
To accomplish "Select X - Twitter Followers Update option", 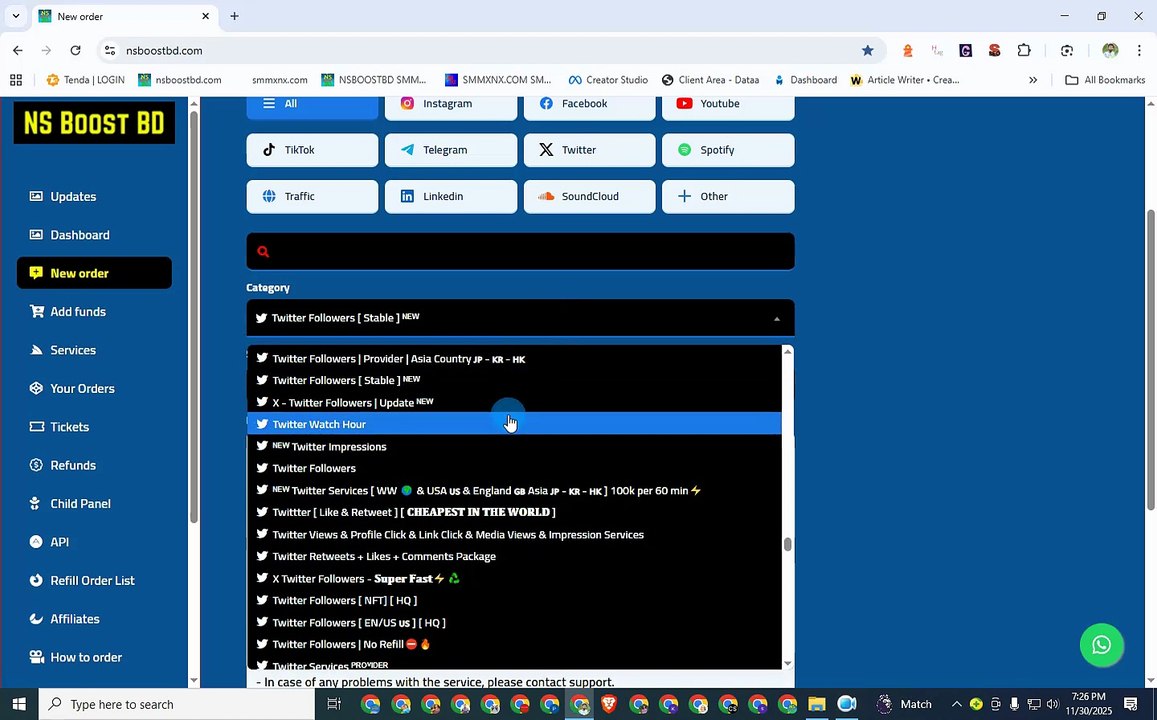I will tap(514, 402).
